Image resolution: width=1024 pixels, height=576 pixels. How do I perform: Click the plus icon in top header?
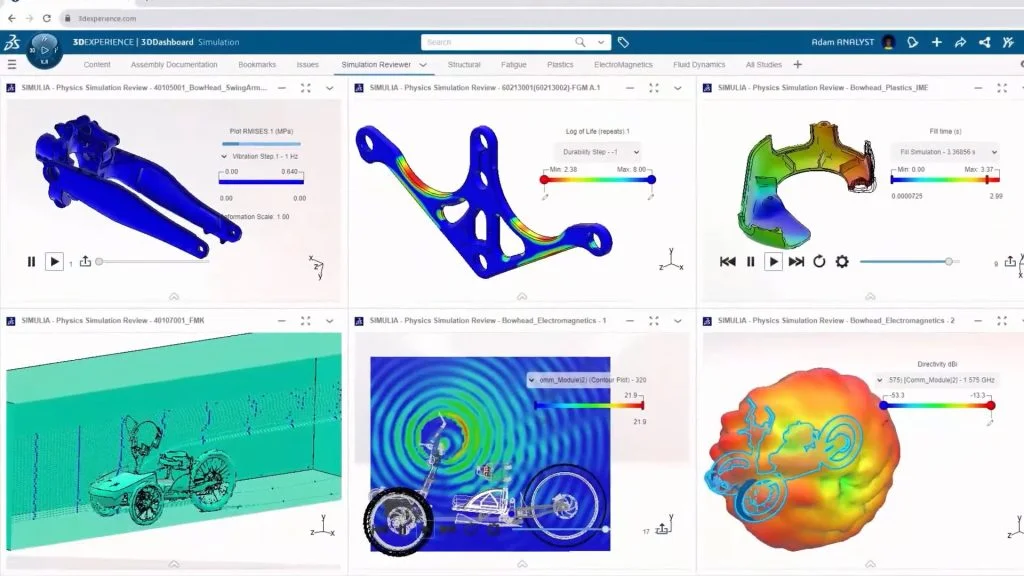coord(936,42)
